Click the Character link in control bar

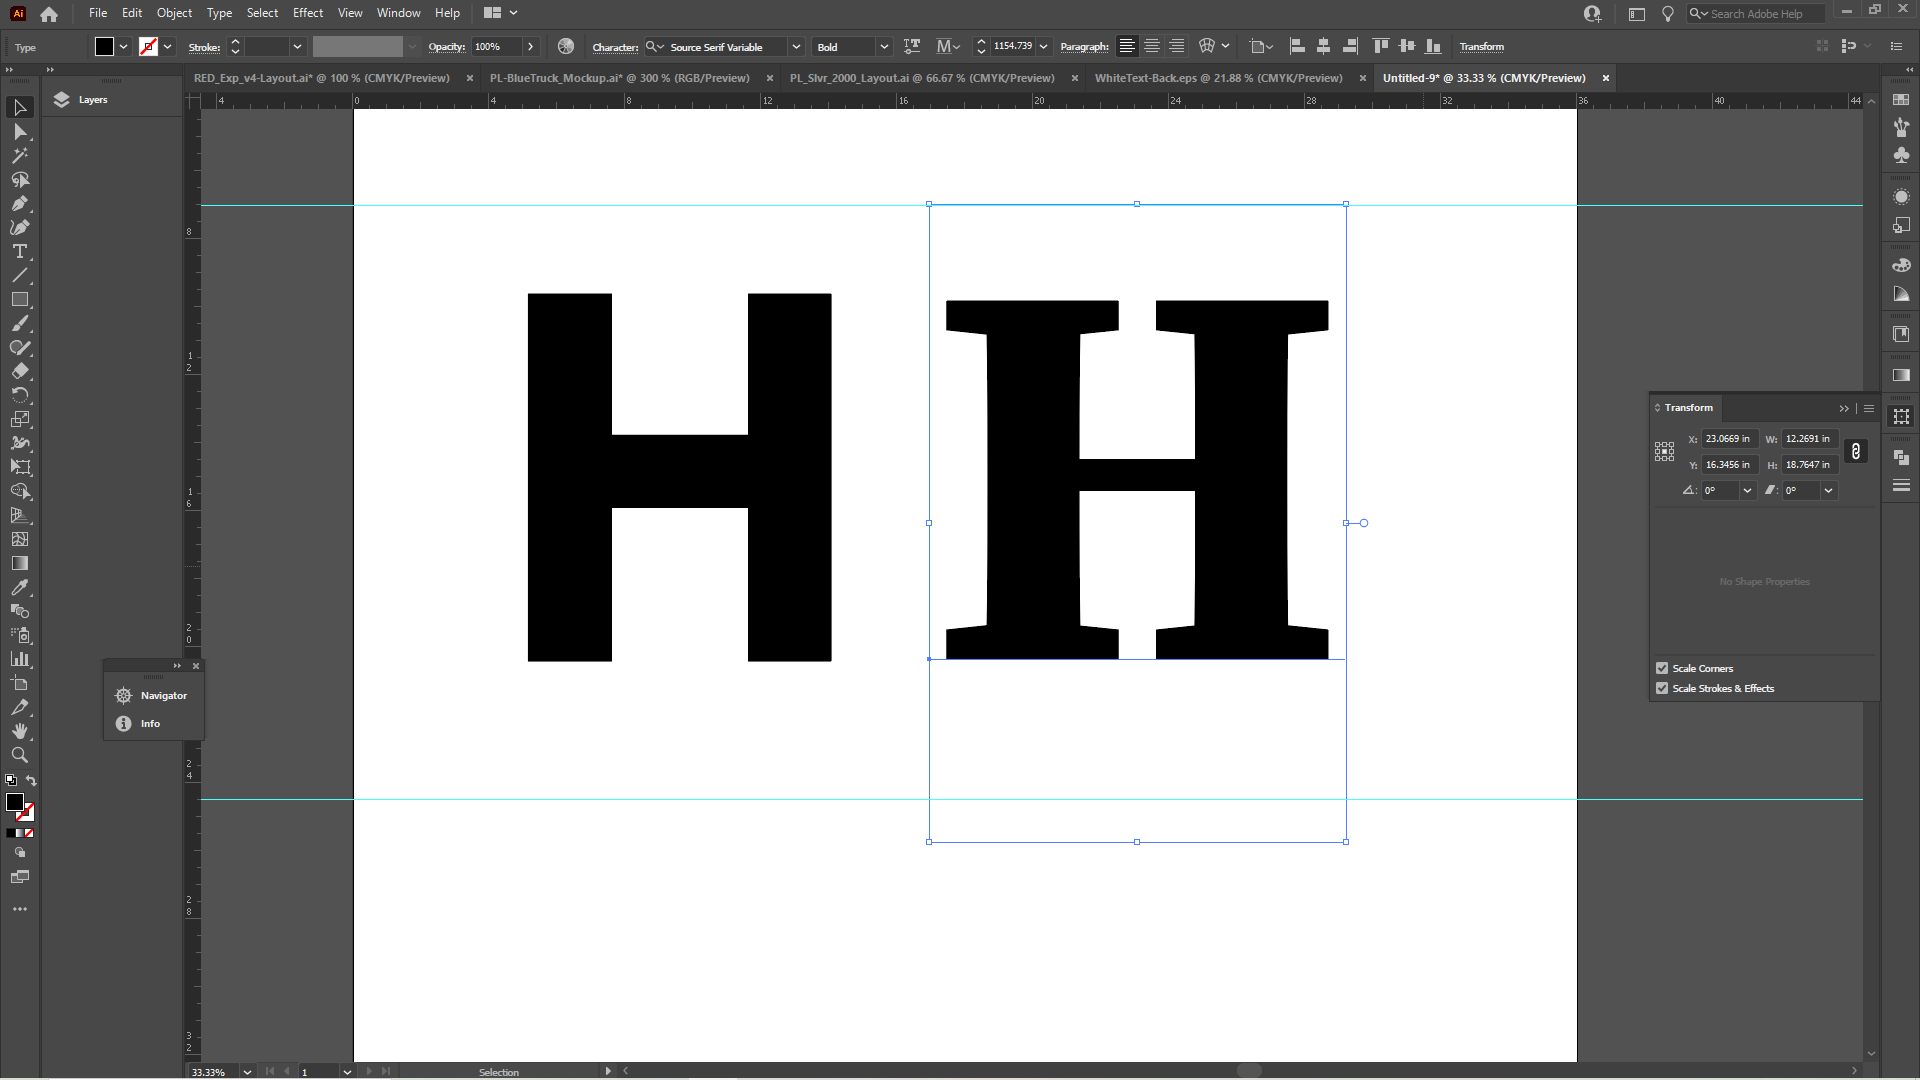click(615, 47)
